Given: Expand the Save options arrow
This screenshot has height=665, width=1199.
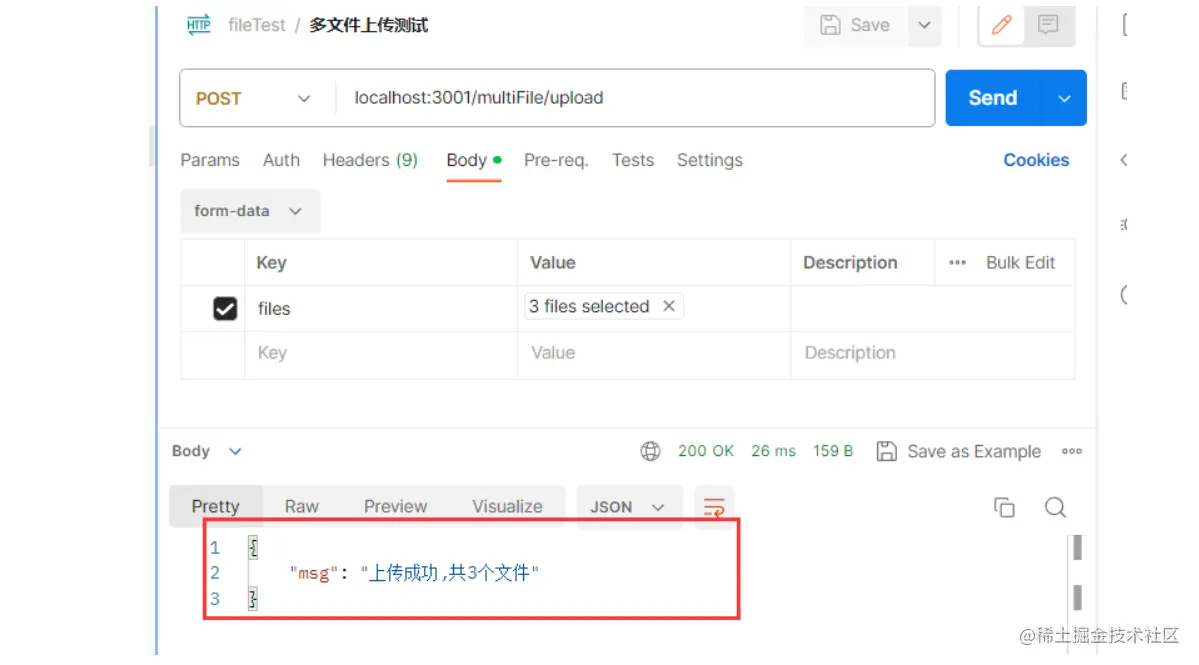Looking at the screenshot, I should pyautogui.click(x=924, y=25).
